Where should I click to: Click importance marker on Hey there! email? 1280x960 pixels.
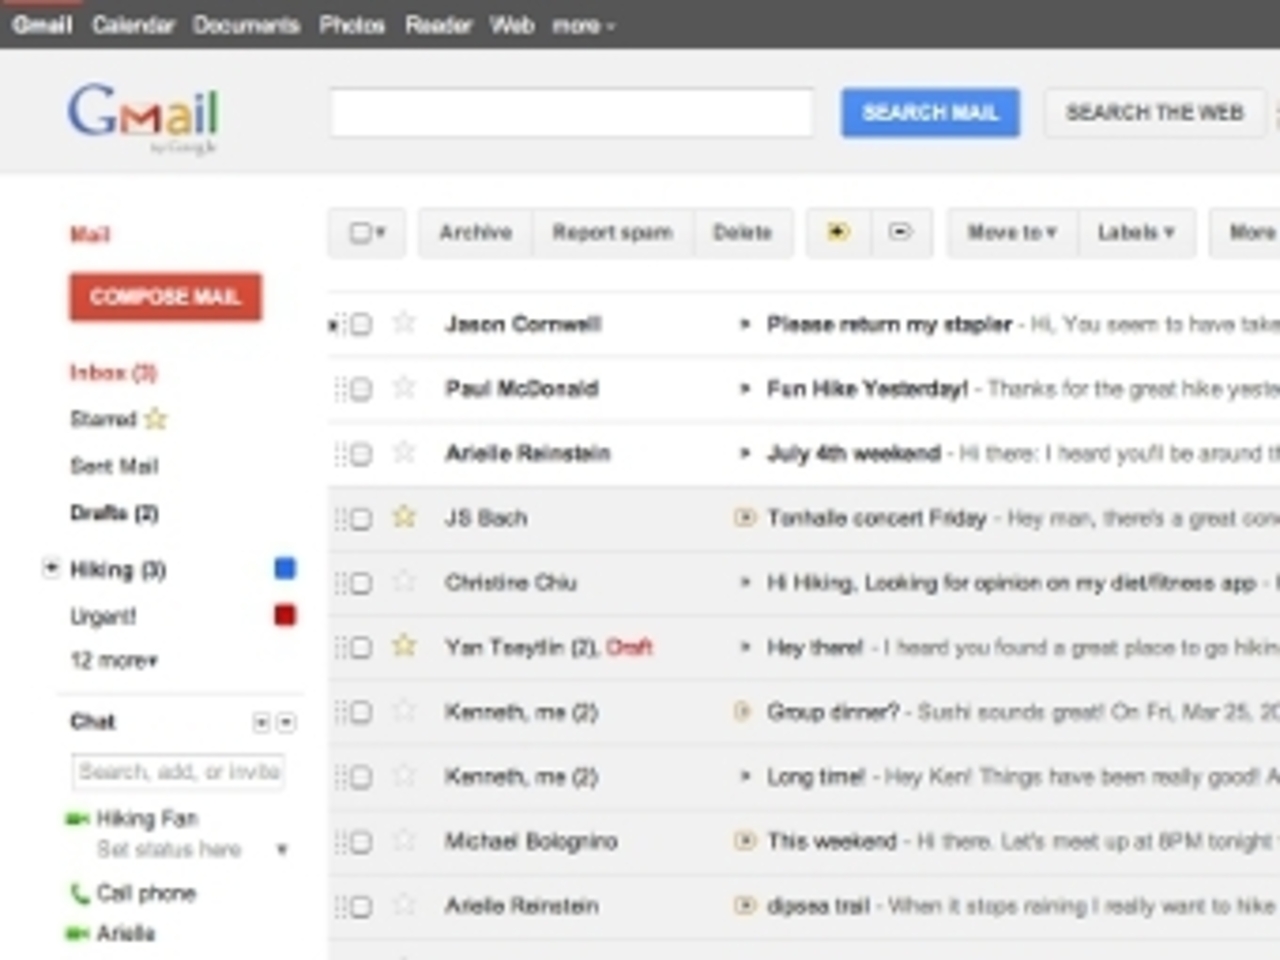tap(744, 647)
